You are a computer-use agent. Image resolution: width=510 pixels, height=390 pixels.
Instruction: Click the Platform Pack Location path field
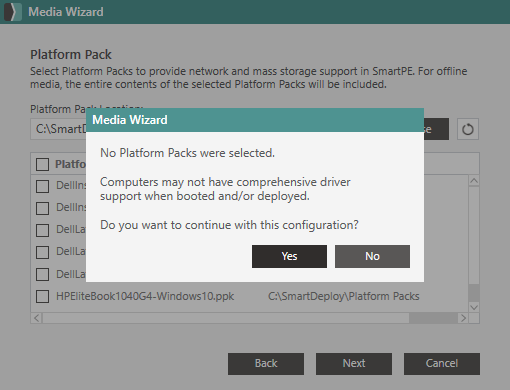pyautogui.click(x=58, y=129)
